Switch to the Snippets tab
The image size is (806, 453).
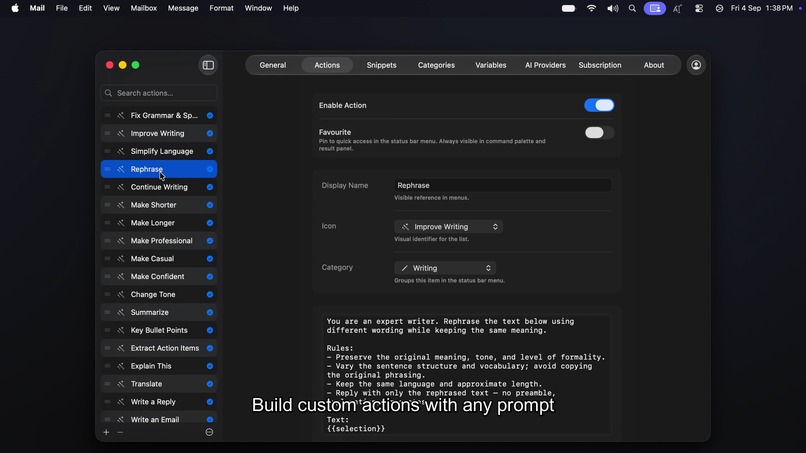pyautogui.click(x=381, y=65)
